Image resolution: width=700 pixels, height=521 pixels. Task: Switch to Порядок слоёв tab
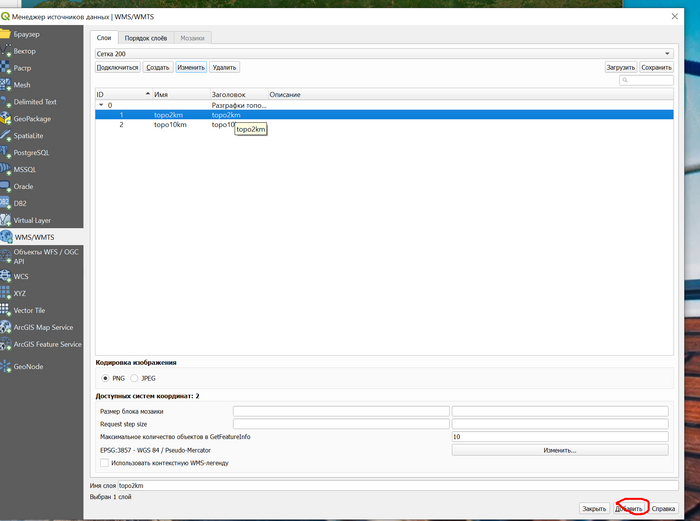[146, 38]
